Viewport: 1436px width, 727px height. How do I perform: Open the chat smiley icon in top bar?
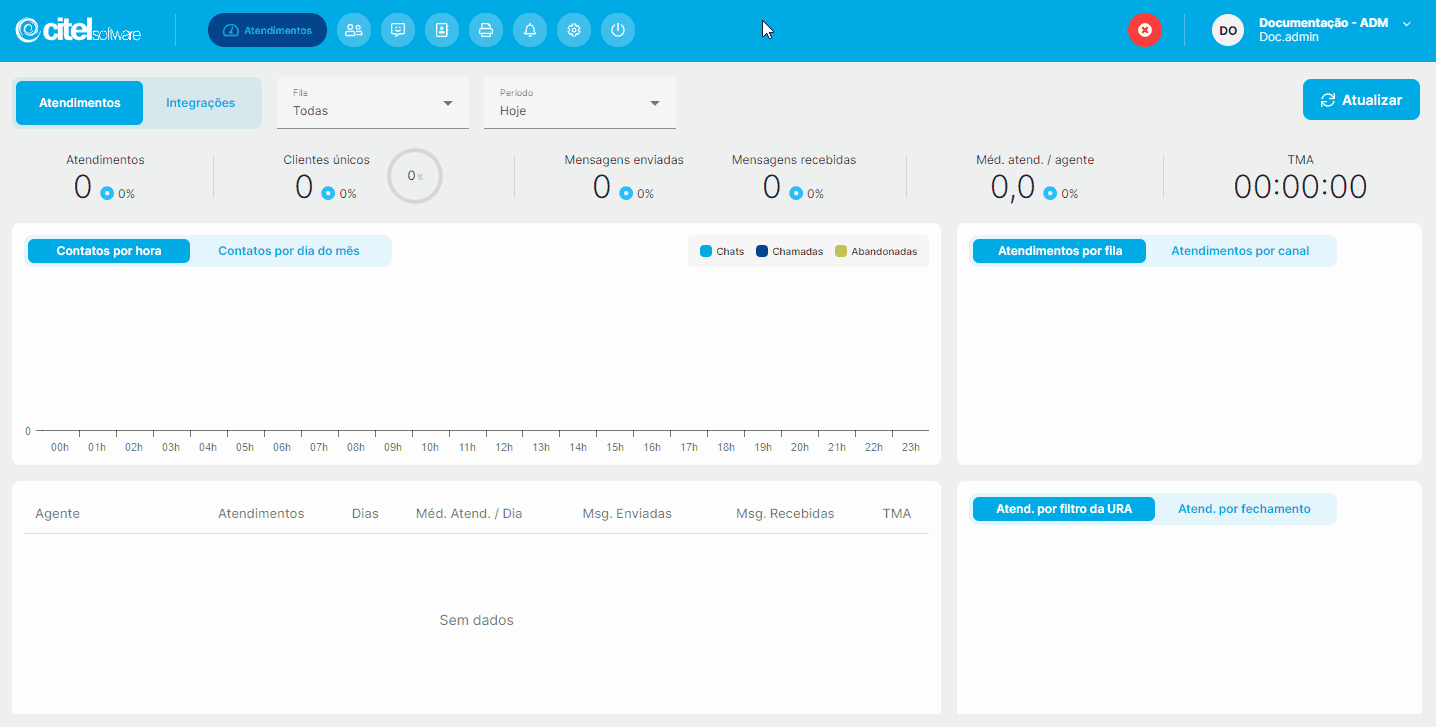pyautogui.click(x=398, y=30)
